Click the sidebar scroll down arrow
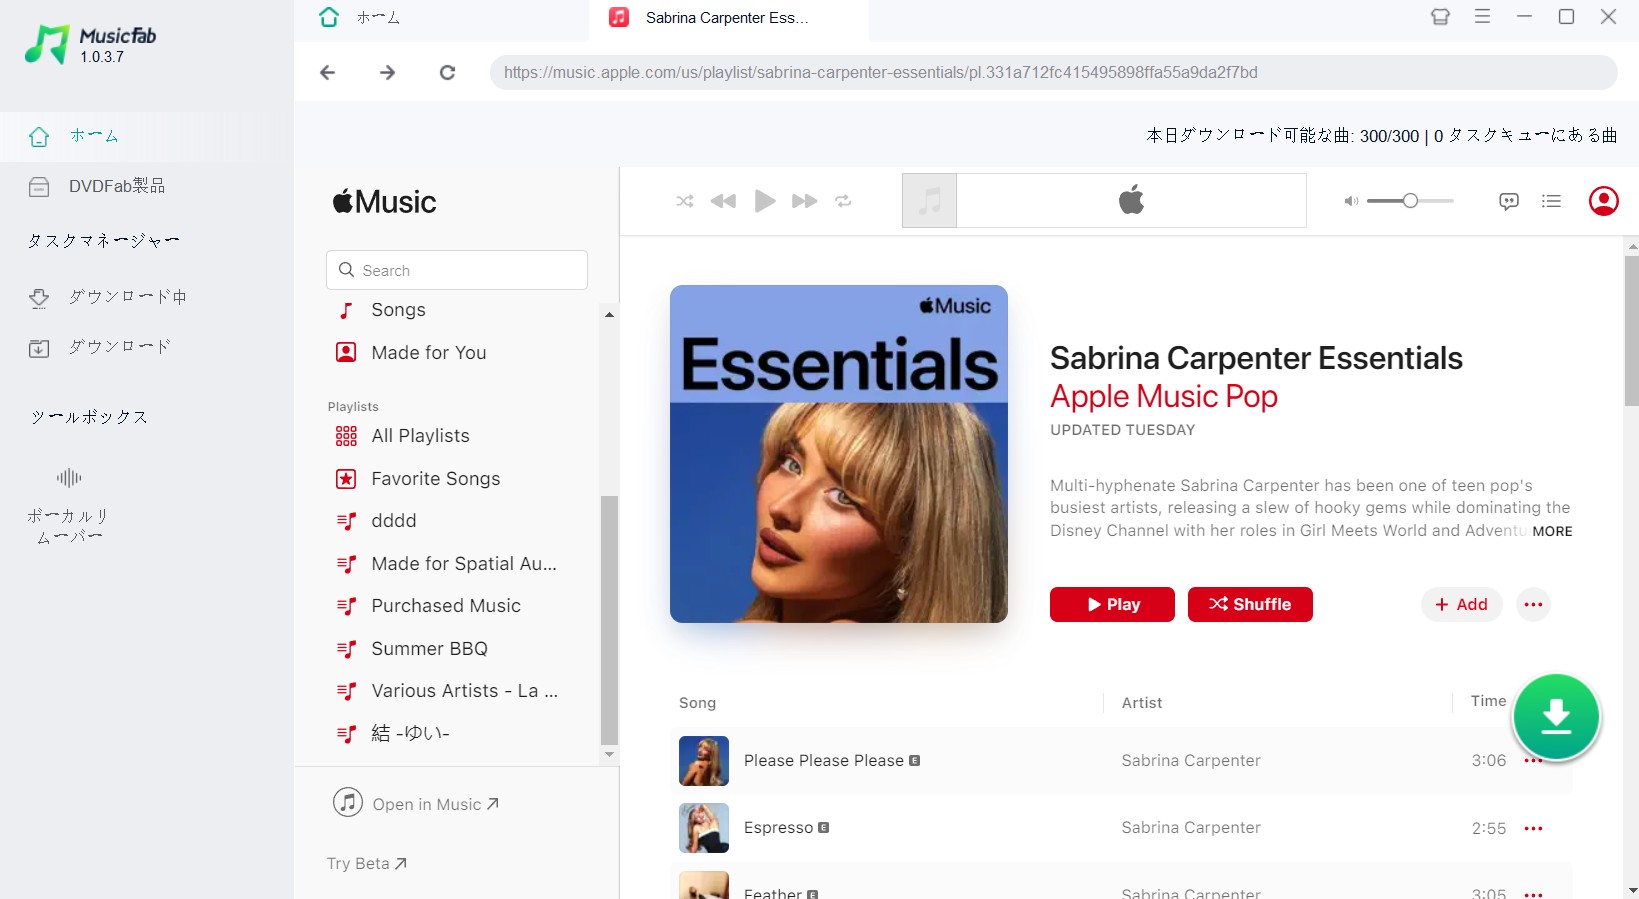This screenshot has height=899, width=1639. 609,754
